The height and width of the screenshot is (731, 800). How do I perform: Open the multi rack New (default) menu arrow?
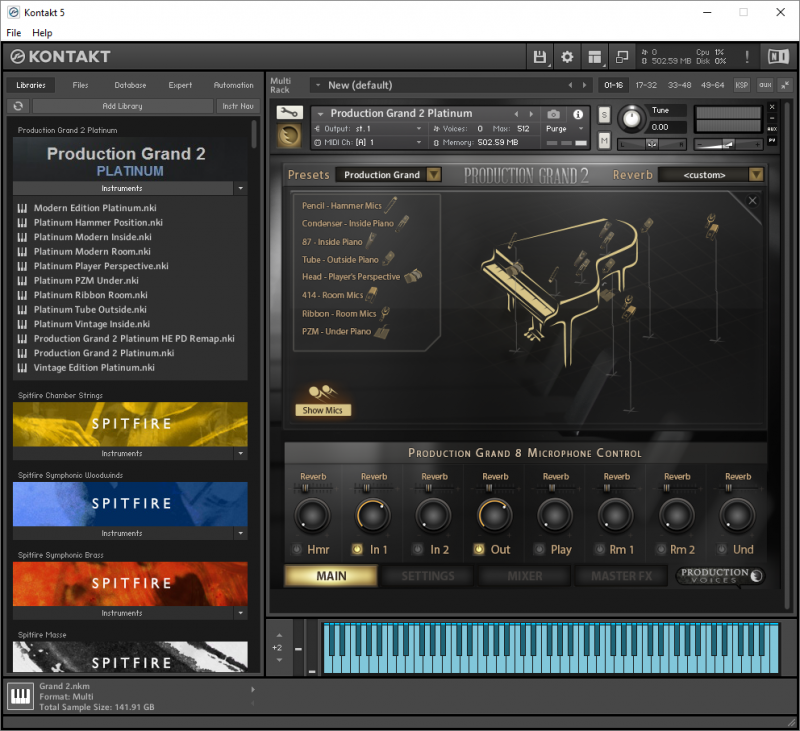point(318,85)
